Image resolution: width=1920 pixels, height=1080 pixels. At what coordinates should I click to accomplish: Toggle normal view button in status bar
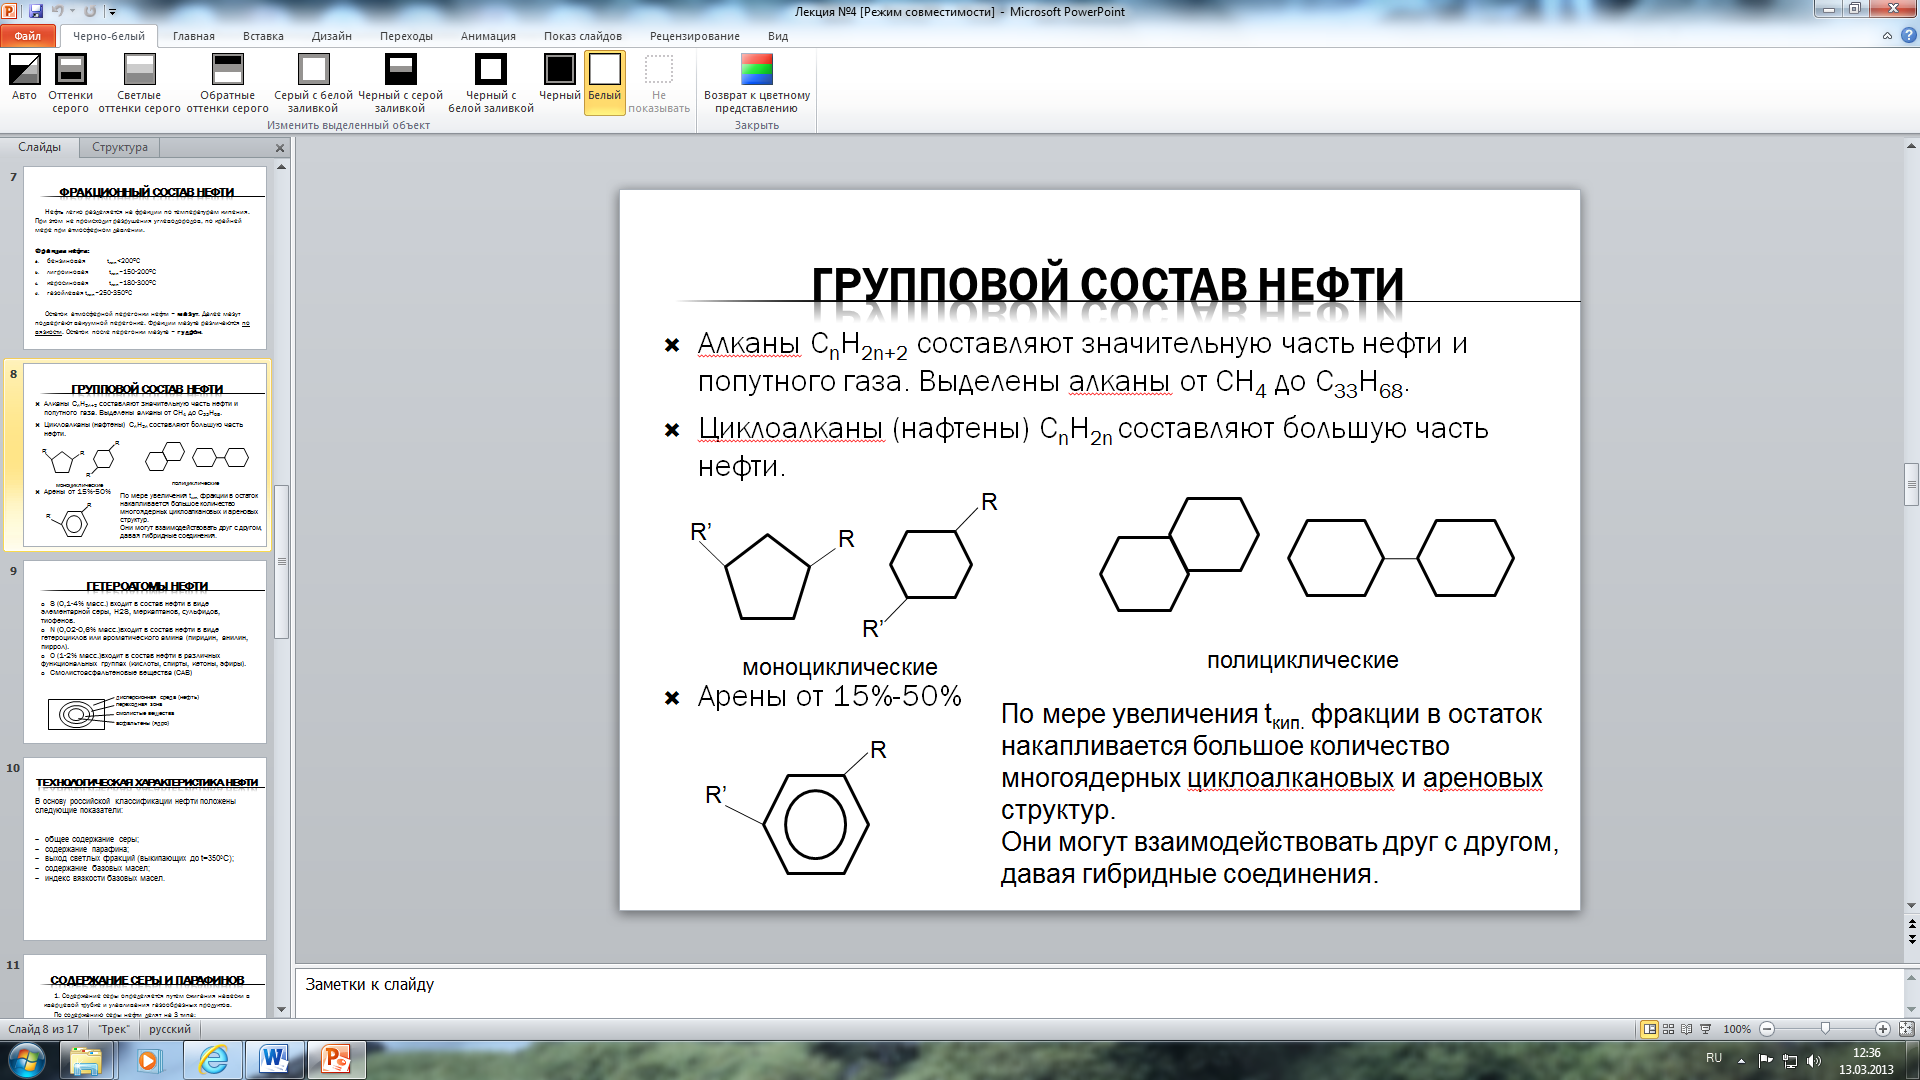point(1649,1029)
